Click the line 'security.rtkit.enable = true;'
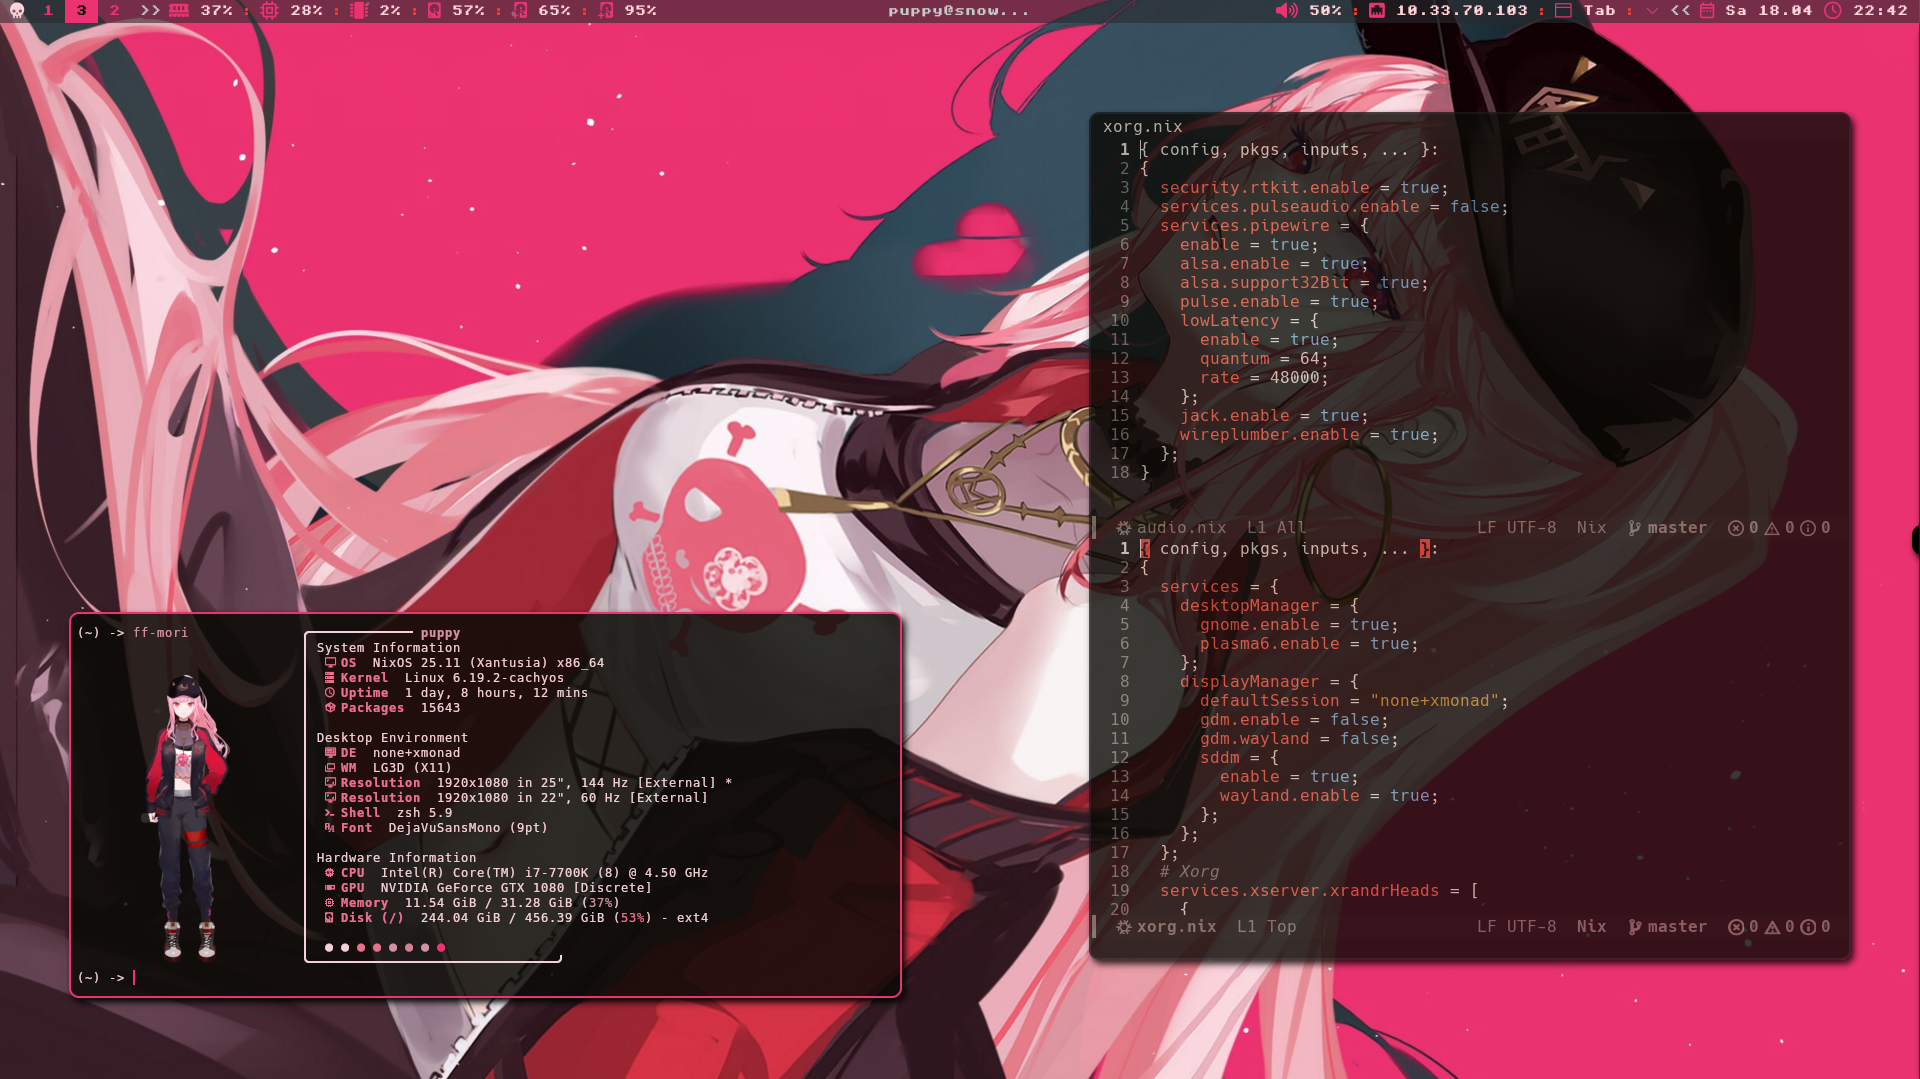Viewport: 1920px width, 1079px height. point(1304,188)
